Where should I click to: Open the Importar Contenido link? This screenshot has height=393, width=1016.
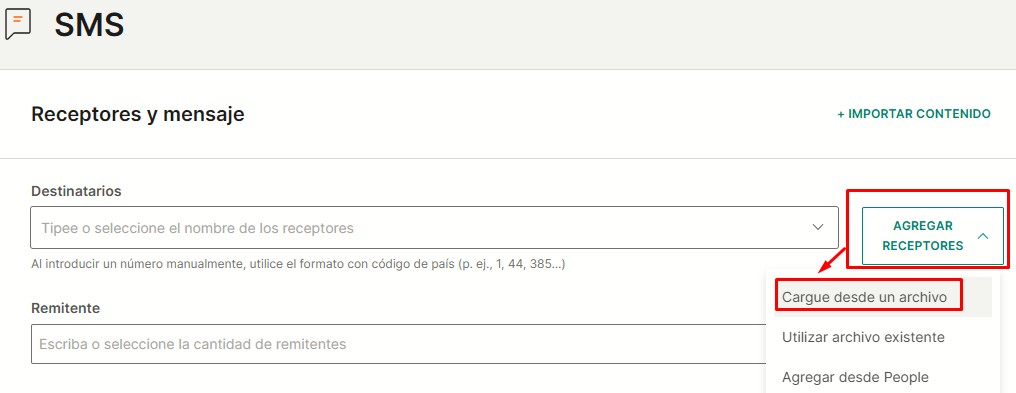(914, 114)
